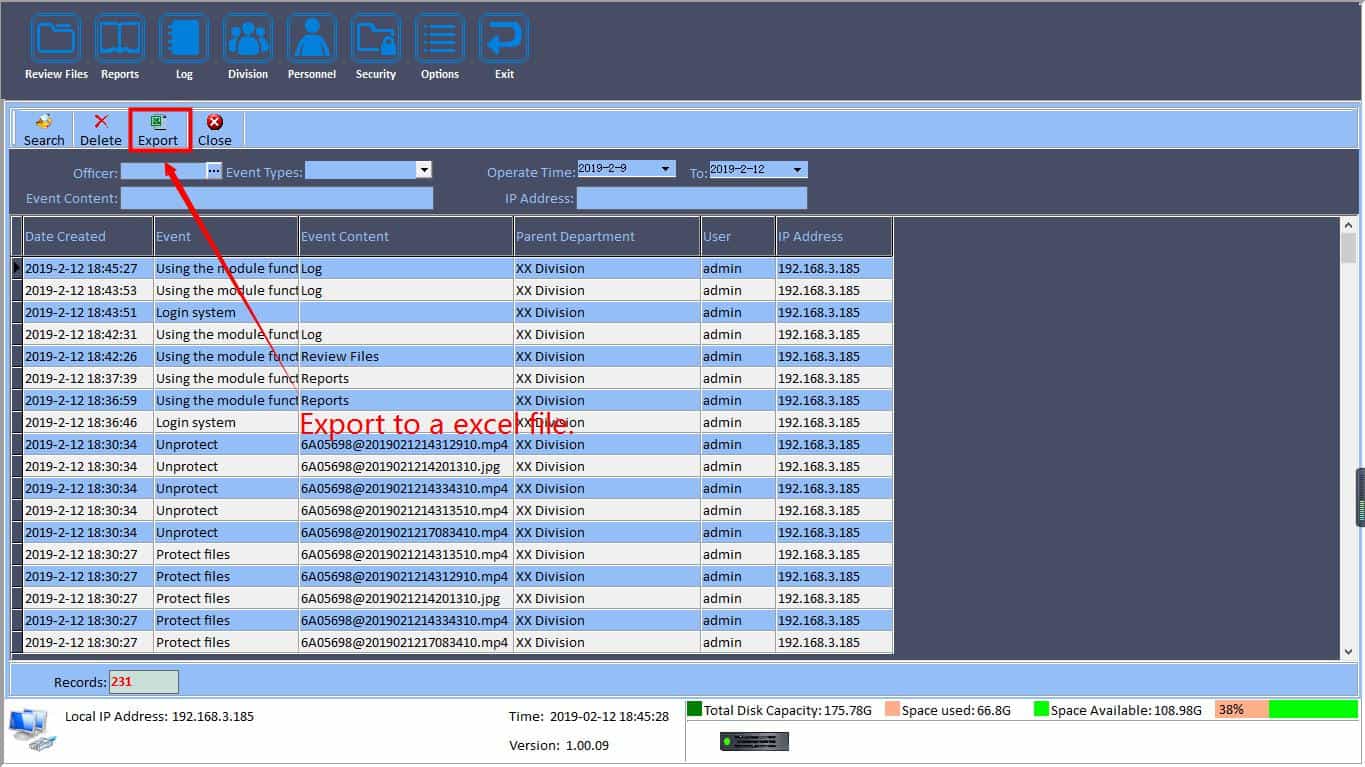Click the Search toolbar button
The height and width of the screenshot is (767, 1365).
(44, 130)
